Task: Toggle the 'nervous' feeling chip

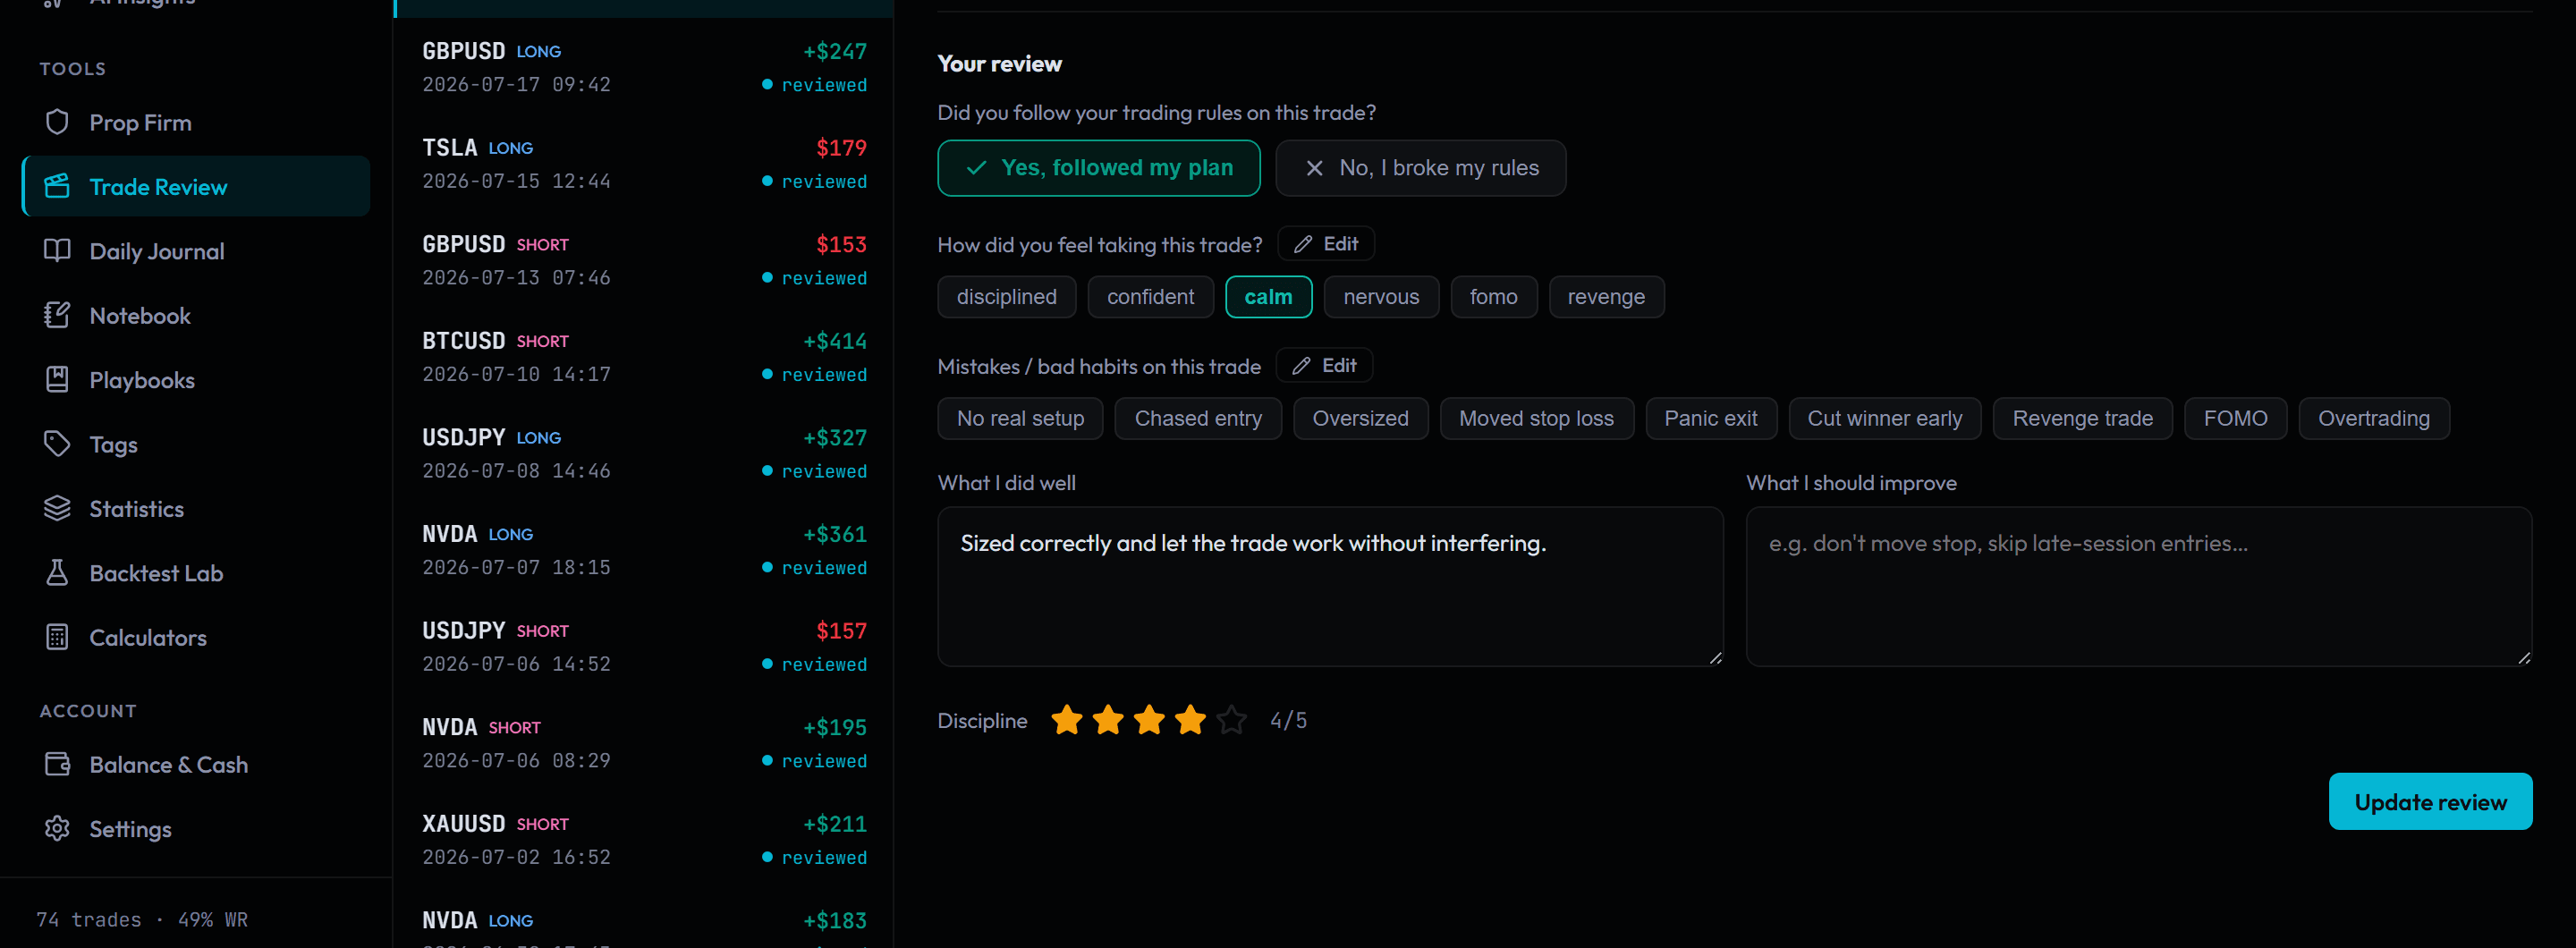Action: pyautogui.click(x=1381, y=297)
